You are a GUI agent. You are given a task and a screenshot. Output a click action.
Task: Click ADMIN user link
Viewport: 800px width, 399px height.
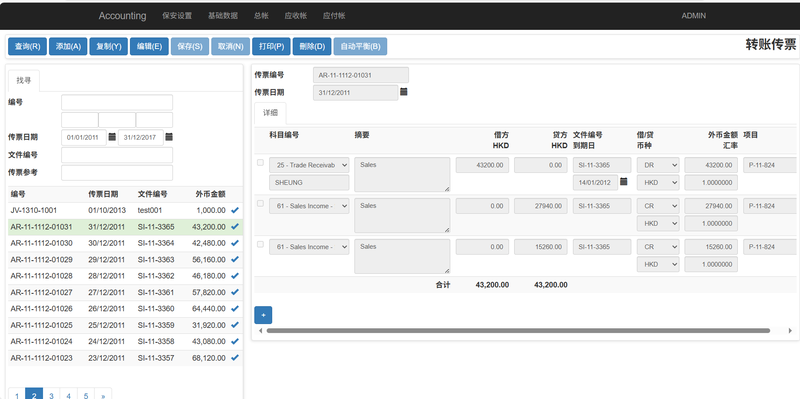click(694, 16)
